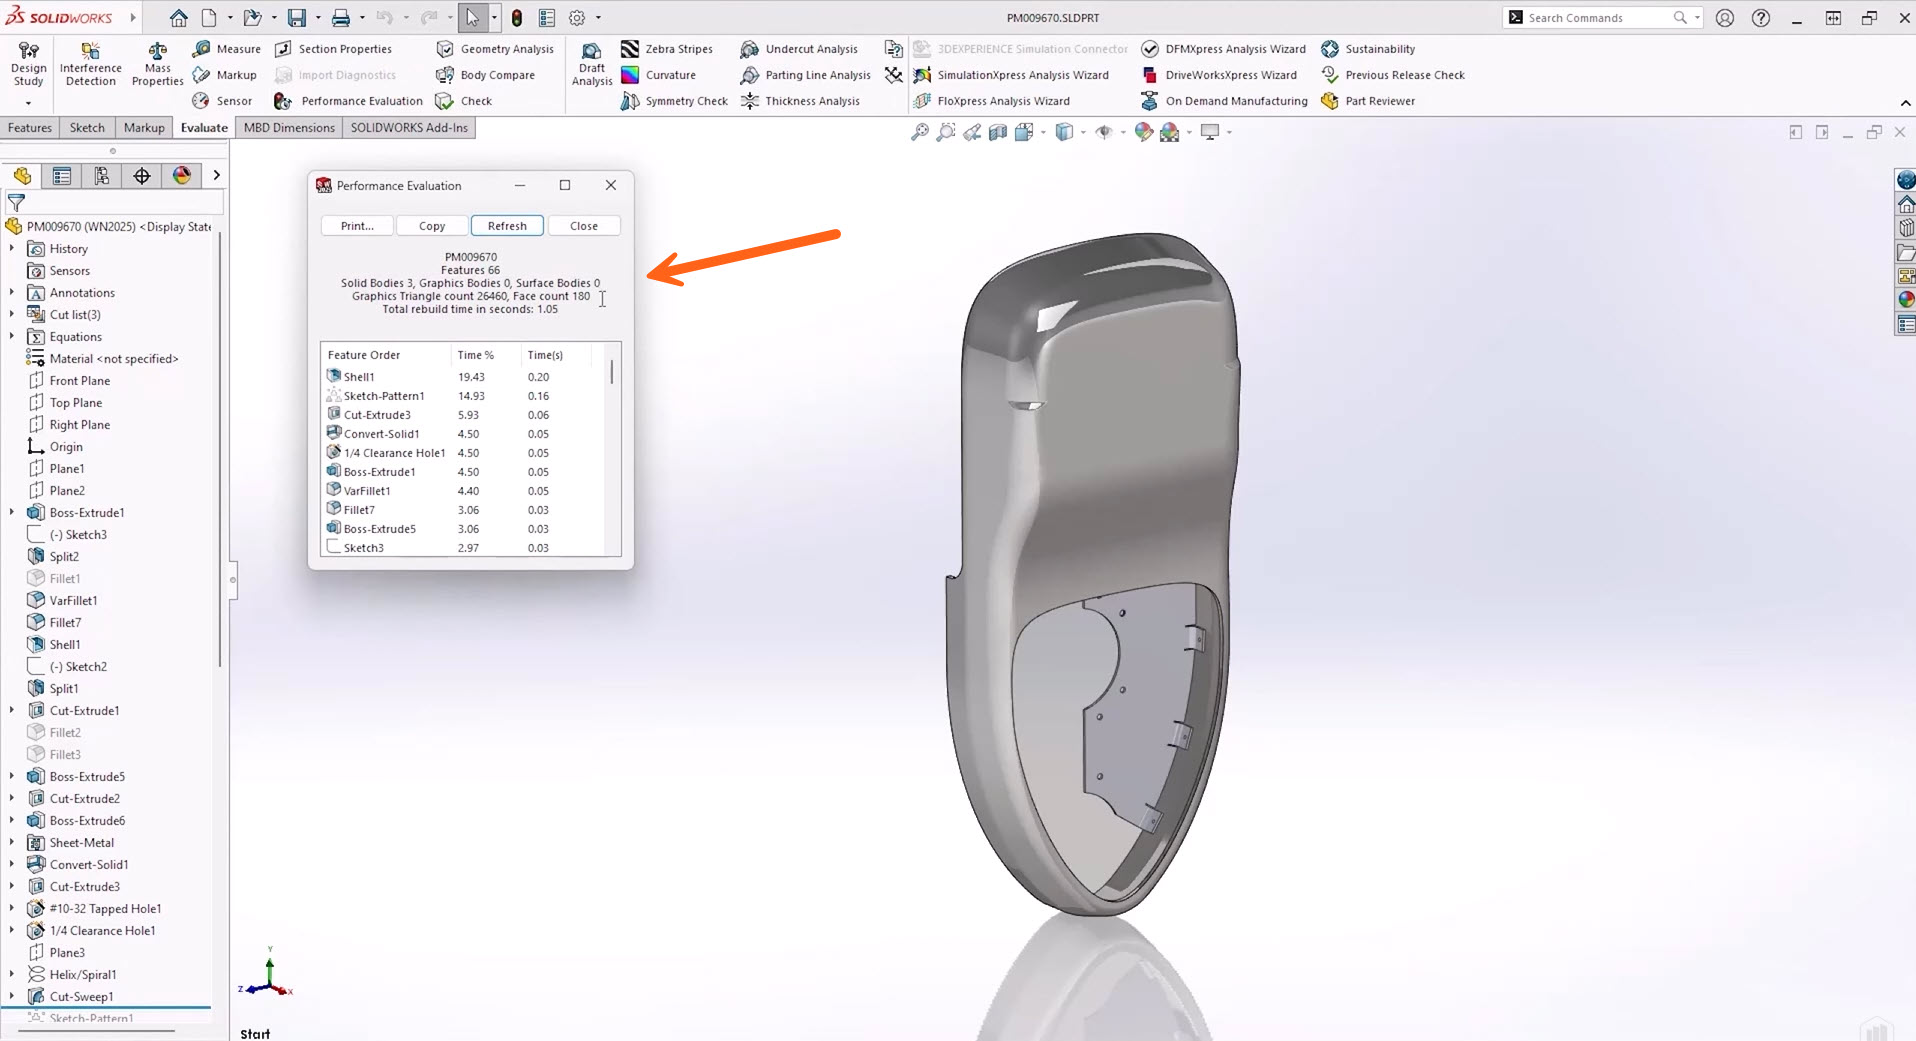Click the Copy button in dialog
This screenshot has height=1041, width=1916.
(x=432, y=226)
